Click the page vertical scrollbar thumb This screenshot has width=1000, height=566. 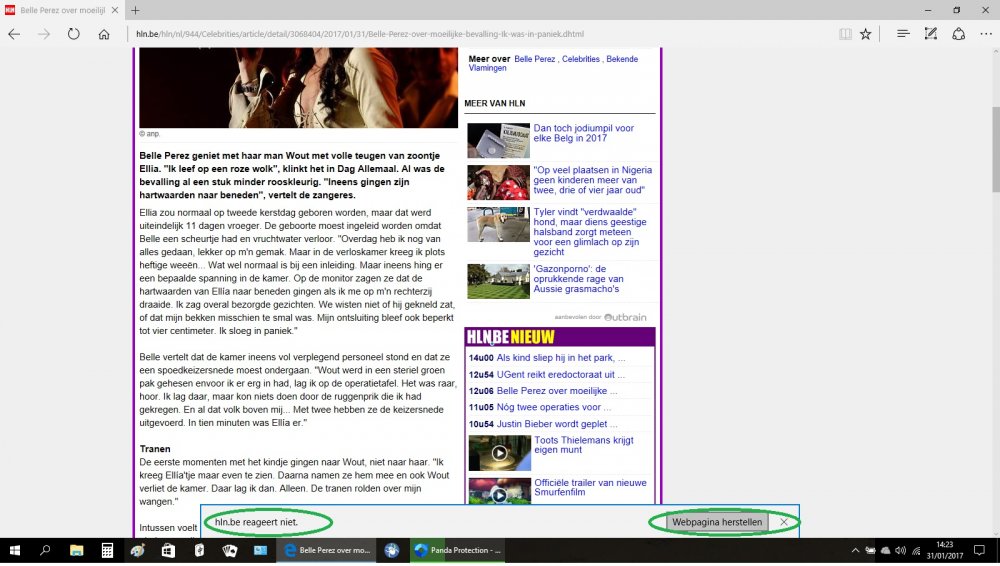pyautogui.click(x=995, y=149)
